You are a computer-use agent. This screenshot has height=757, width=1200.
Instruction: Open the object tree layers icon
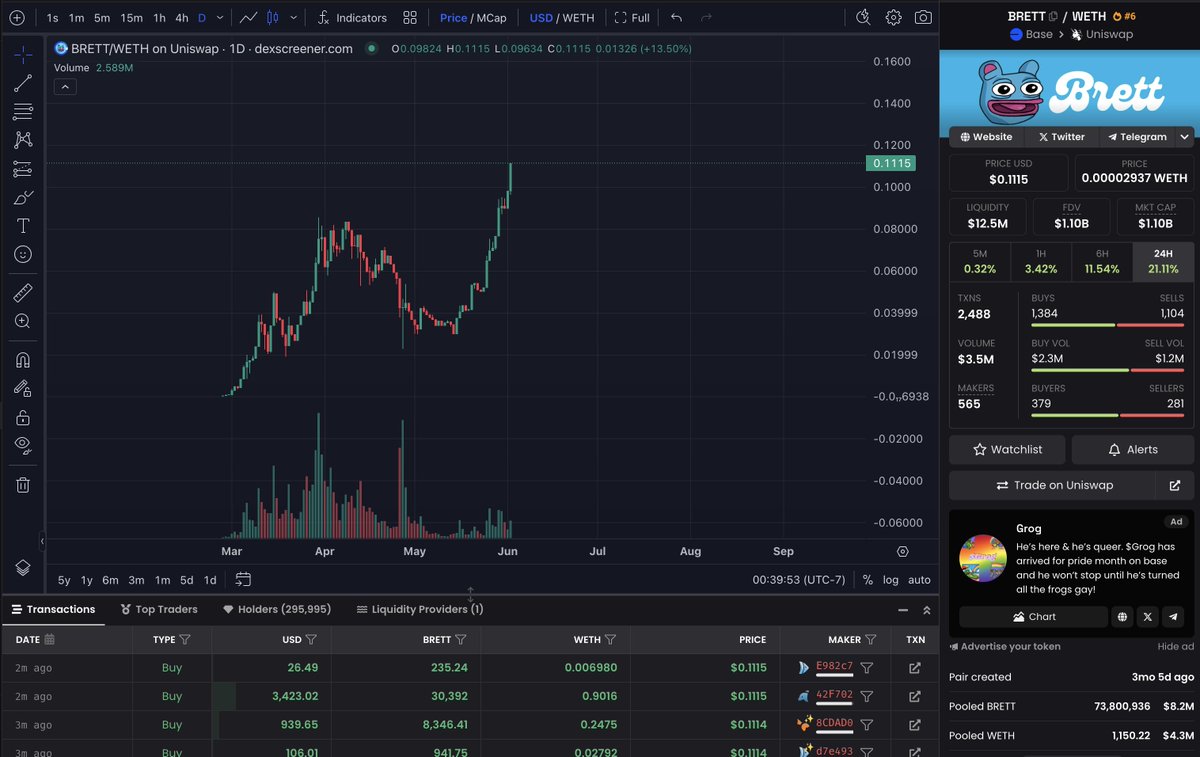pos(23,567)
